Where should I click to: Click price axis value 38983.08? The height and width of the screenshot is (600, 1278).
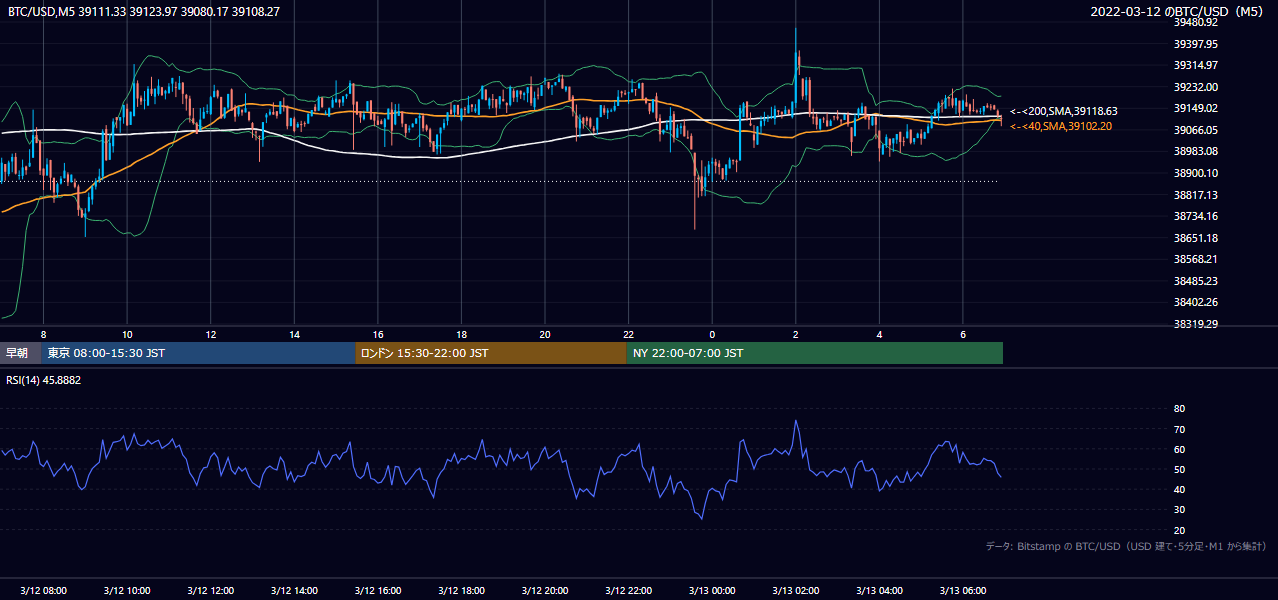(x=1195, y=151)
